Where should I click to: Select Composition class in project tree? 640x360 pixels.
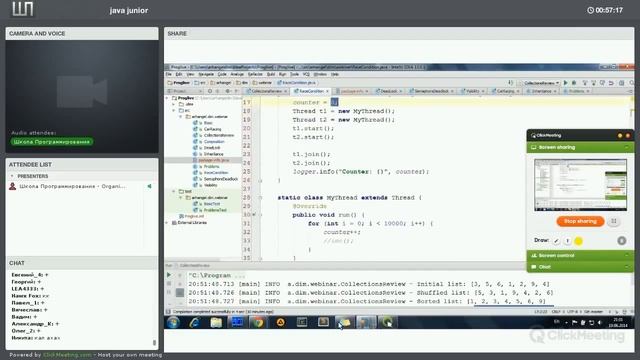(214, 142)
